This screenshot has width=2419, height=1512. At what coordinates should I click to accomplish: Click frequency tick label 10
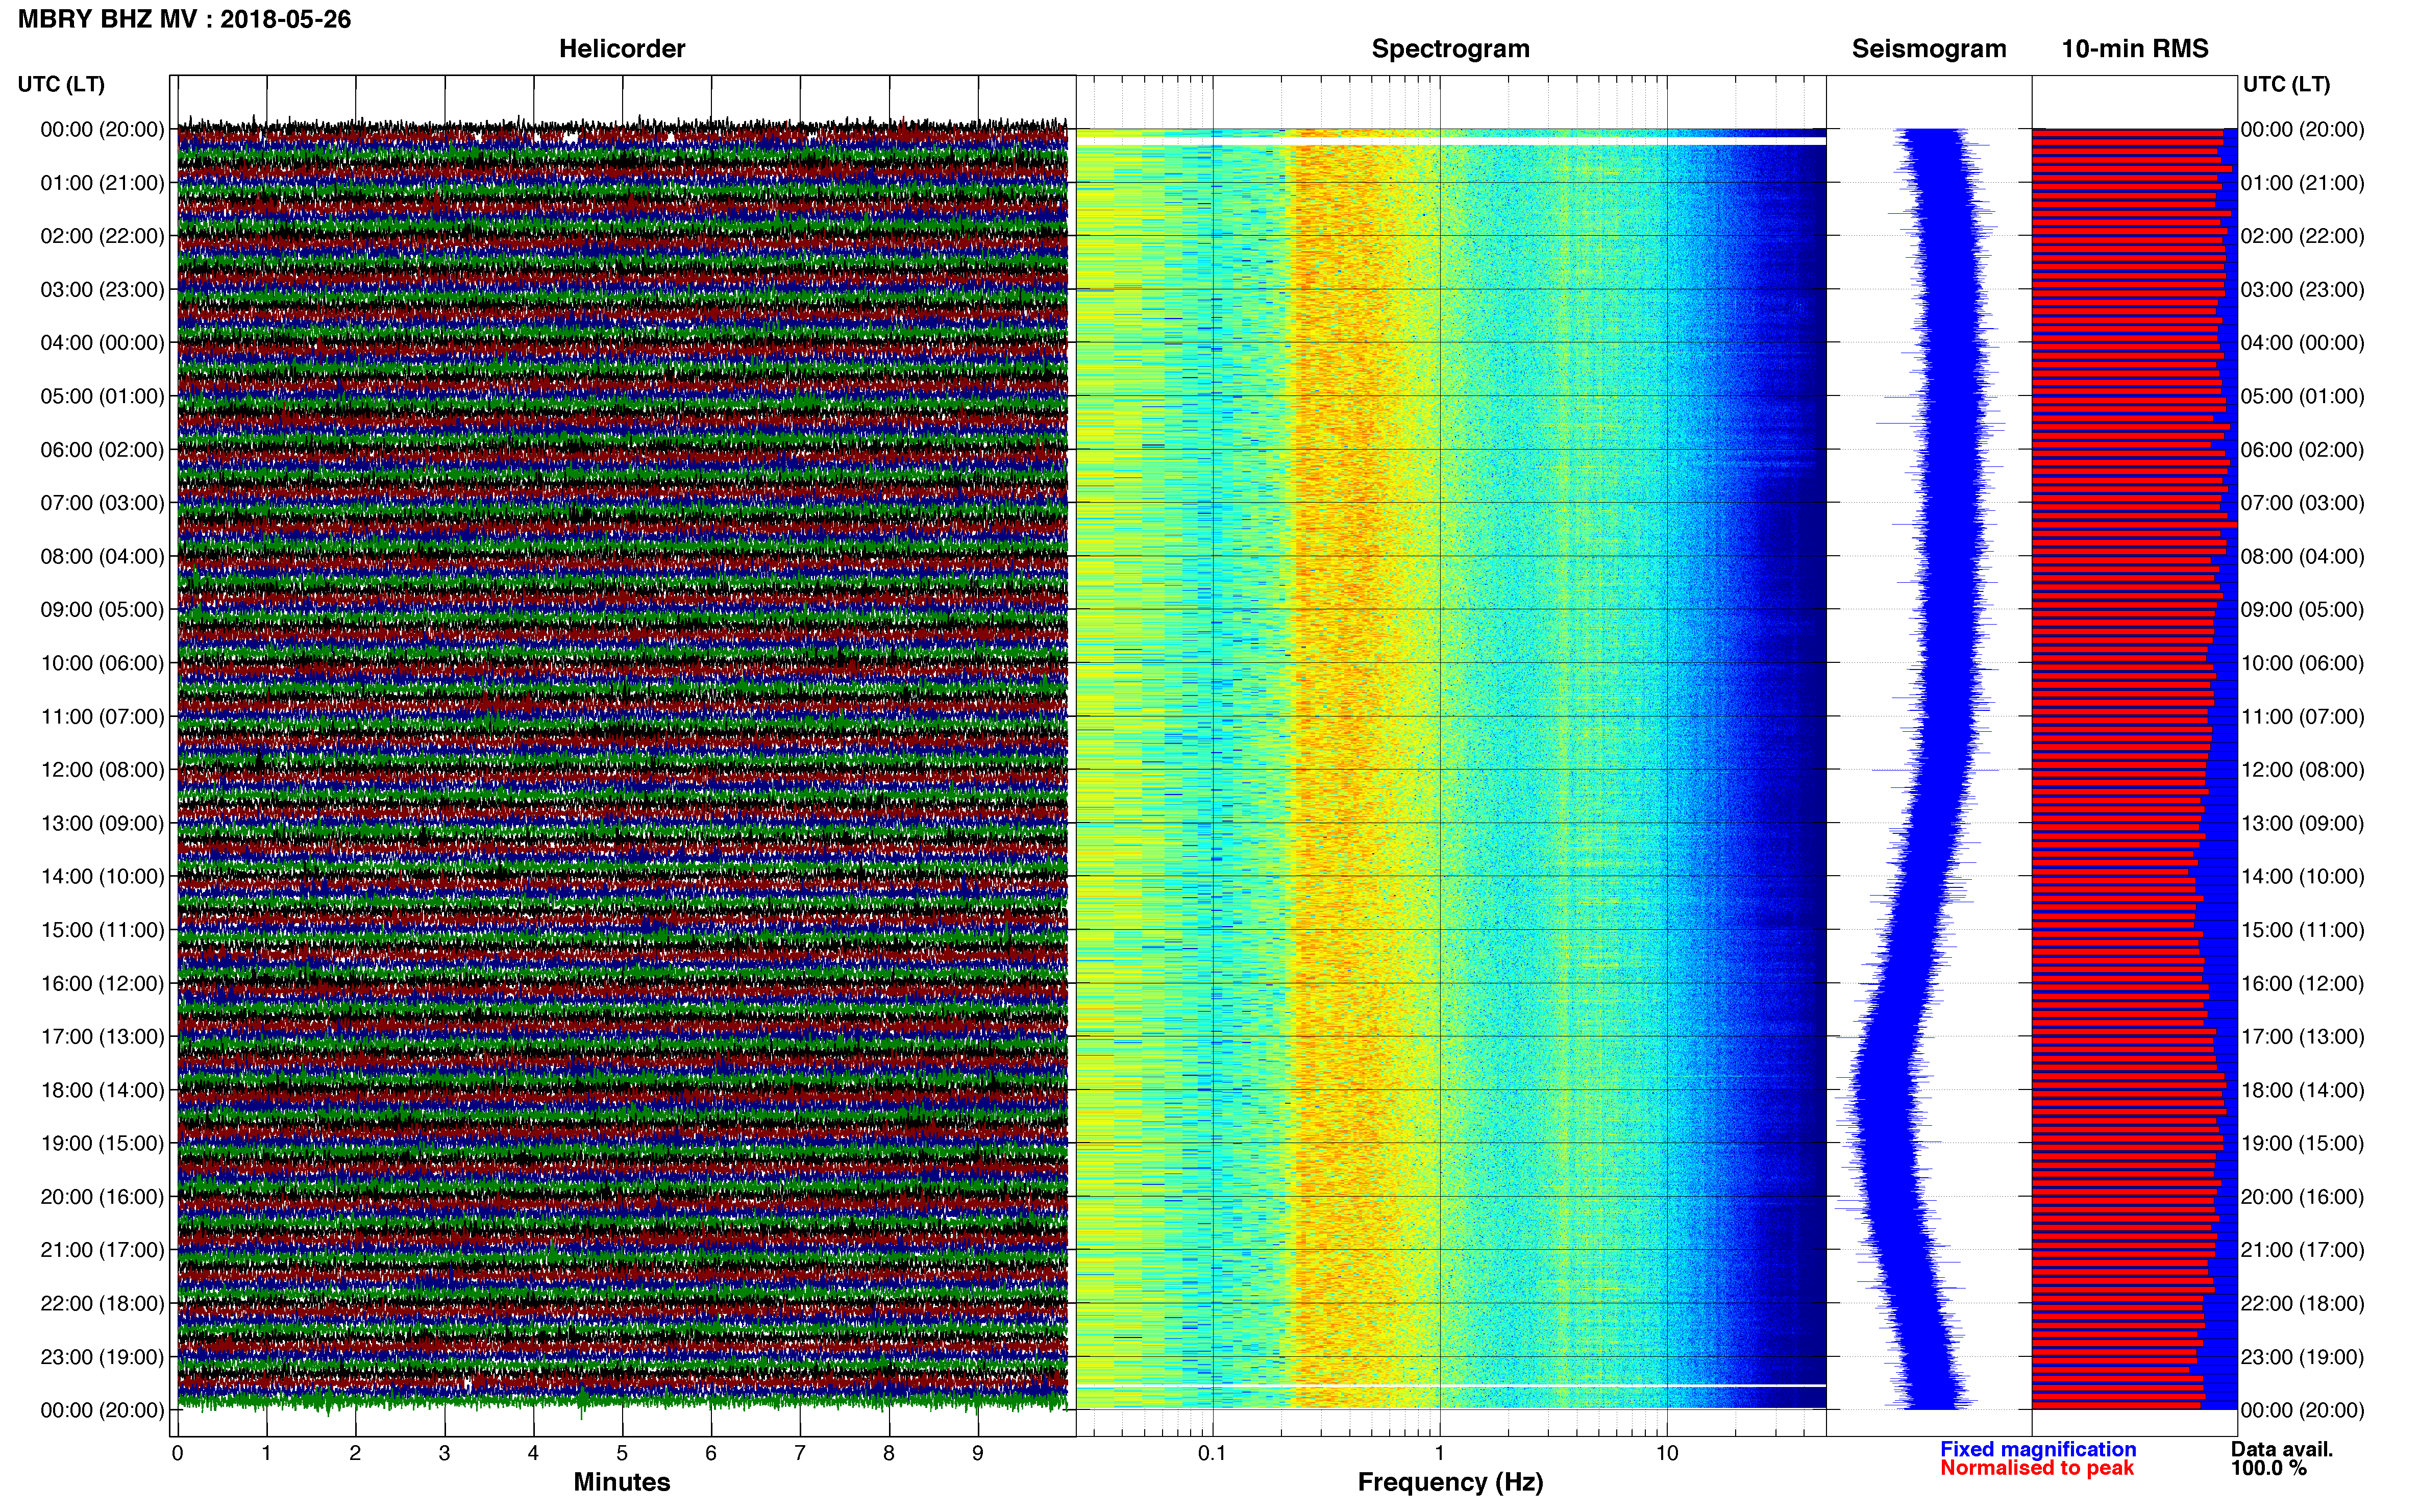[x=1666, y=1453]
